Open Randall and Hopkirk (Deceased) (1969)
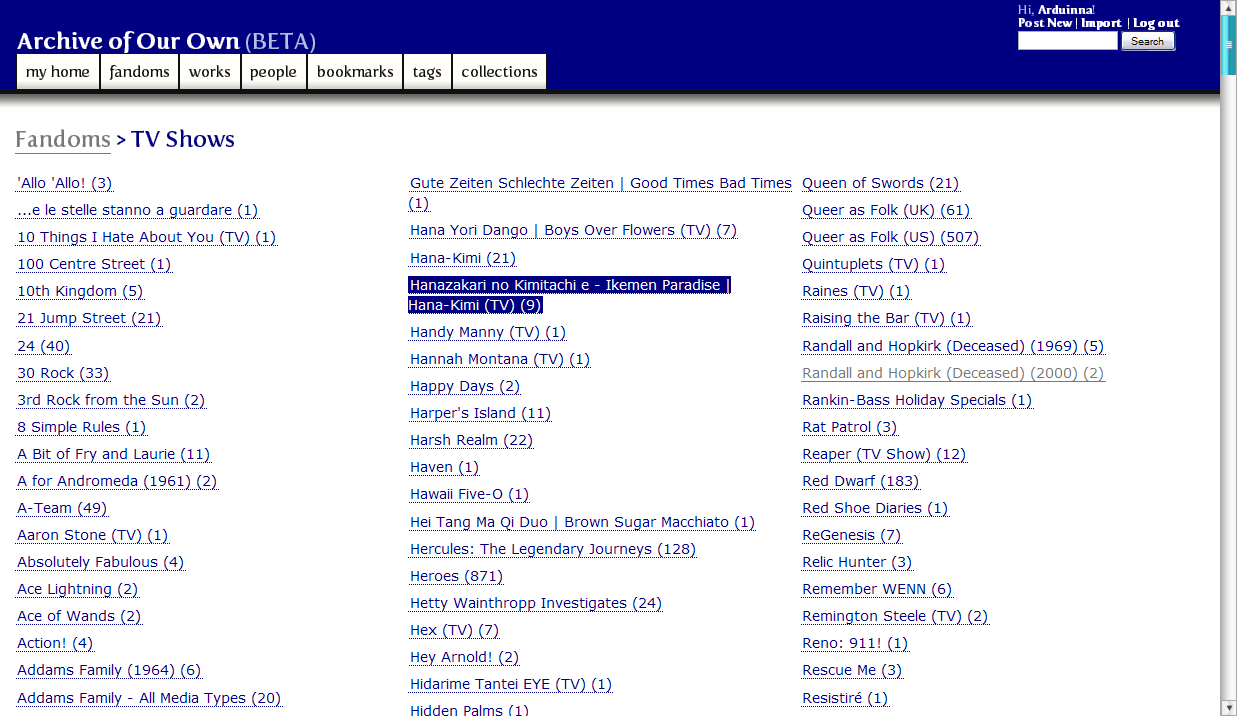Image resolution: width=1237 pixels, height=716 pixels. pos(953,346)
